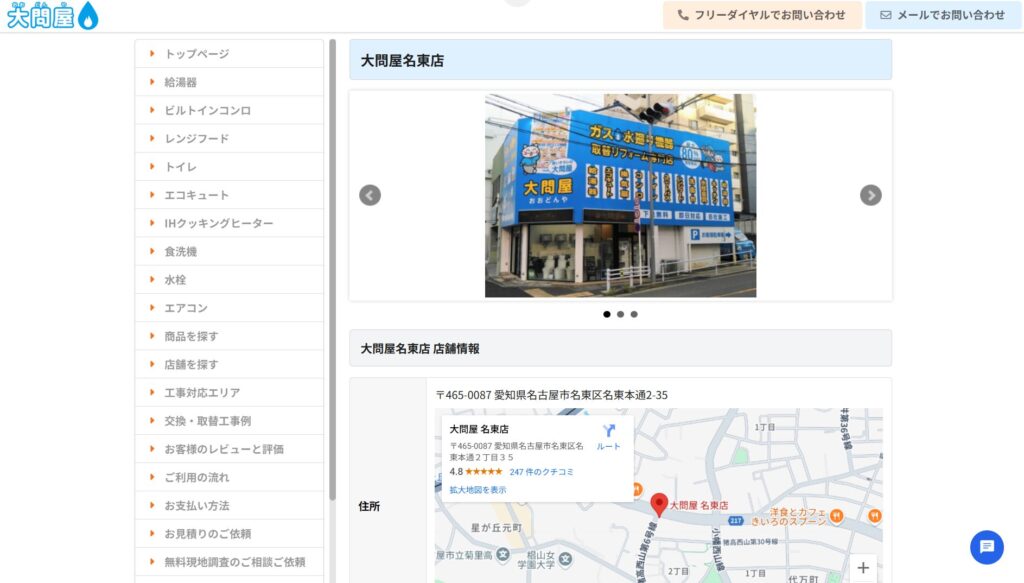Open トイレ category in sidebar
The width and height of the screenshot is (1024, 583).
pyautogui.click(x=229, y=166)
